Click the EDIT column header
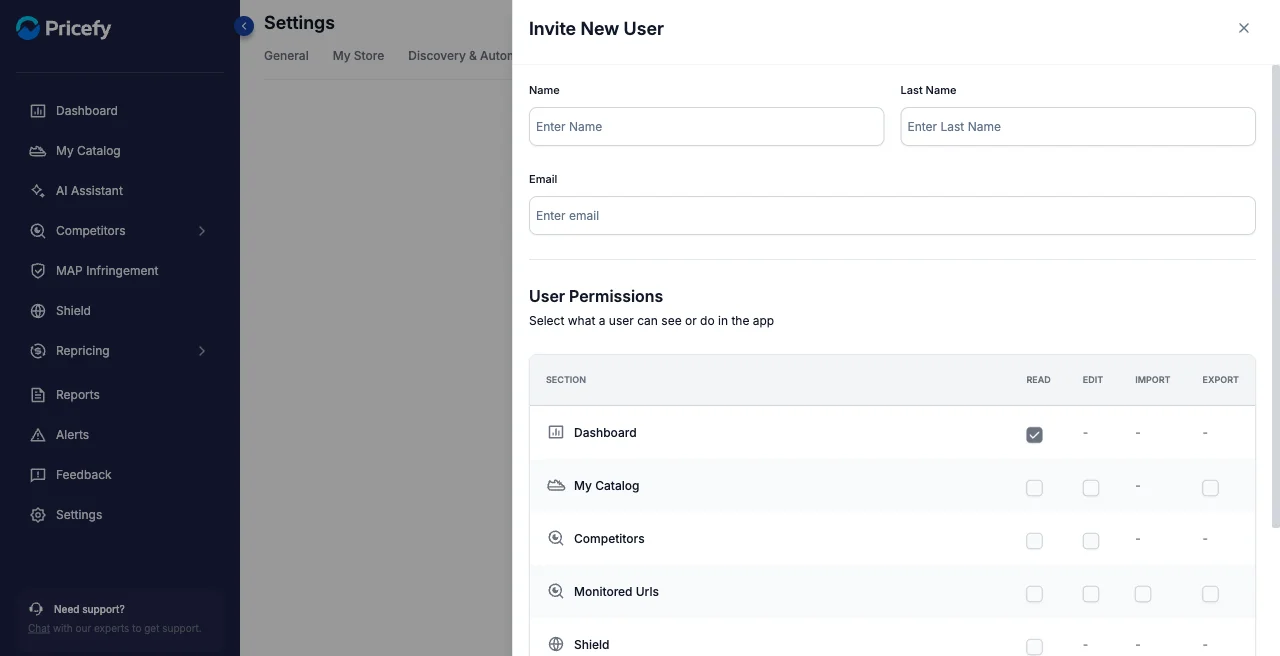Image resolution: width=1280 pixels, height=656 pixels. (x=1093, y=380)
